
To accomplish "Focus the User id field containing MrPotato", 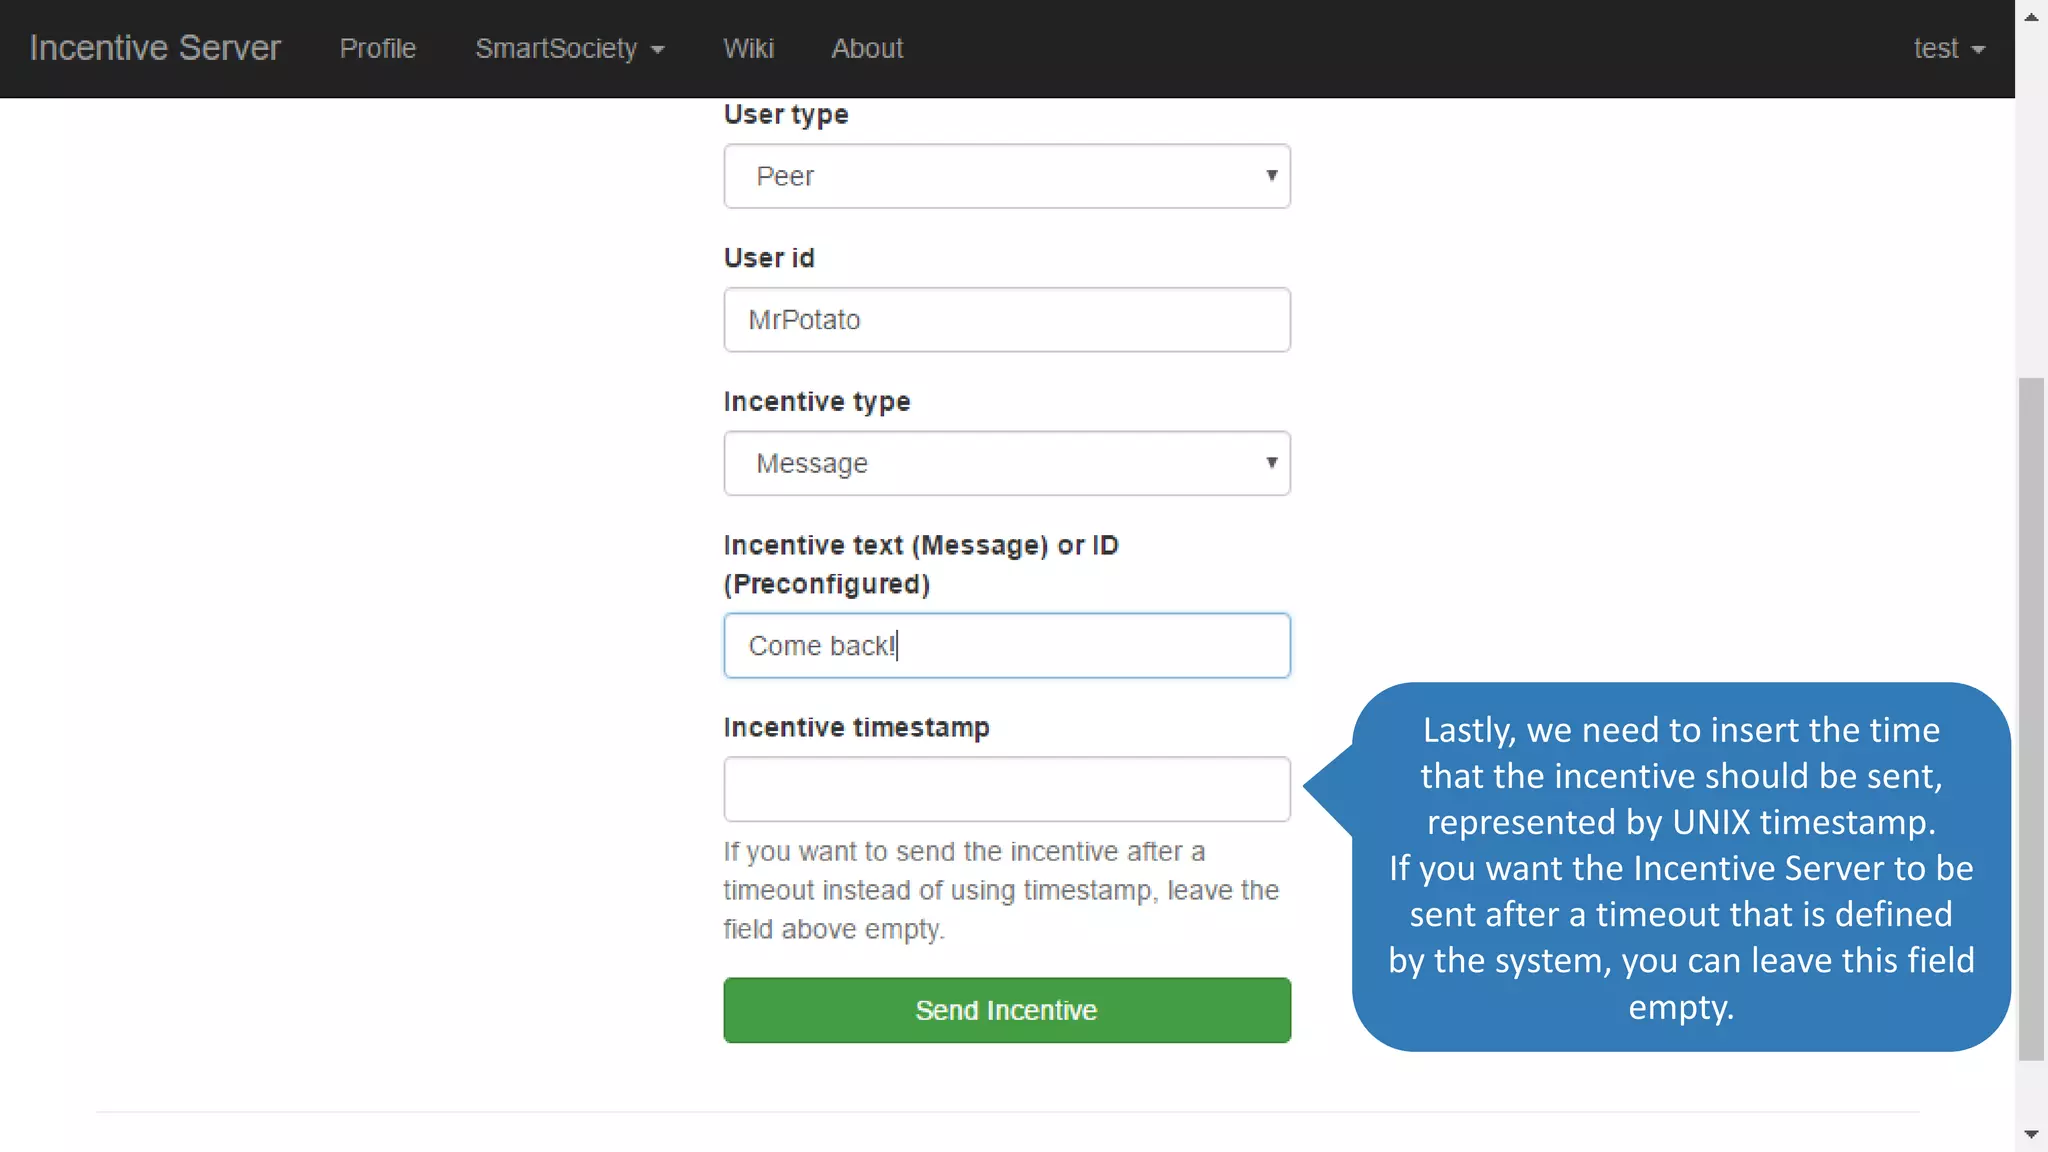I will [x=1006, y=320].
